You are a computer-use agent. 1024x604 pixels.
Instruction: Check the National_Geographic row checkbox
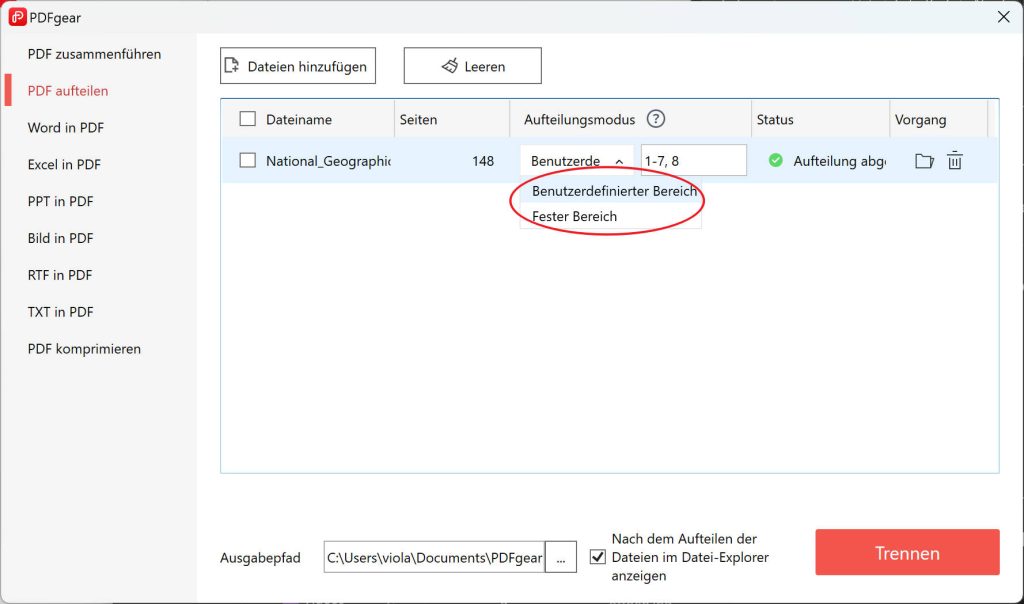pos(246,160)
